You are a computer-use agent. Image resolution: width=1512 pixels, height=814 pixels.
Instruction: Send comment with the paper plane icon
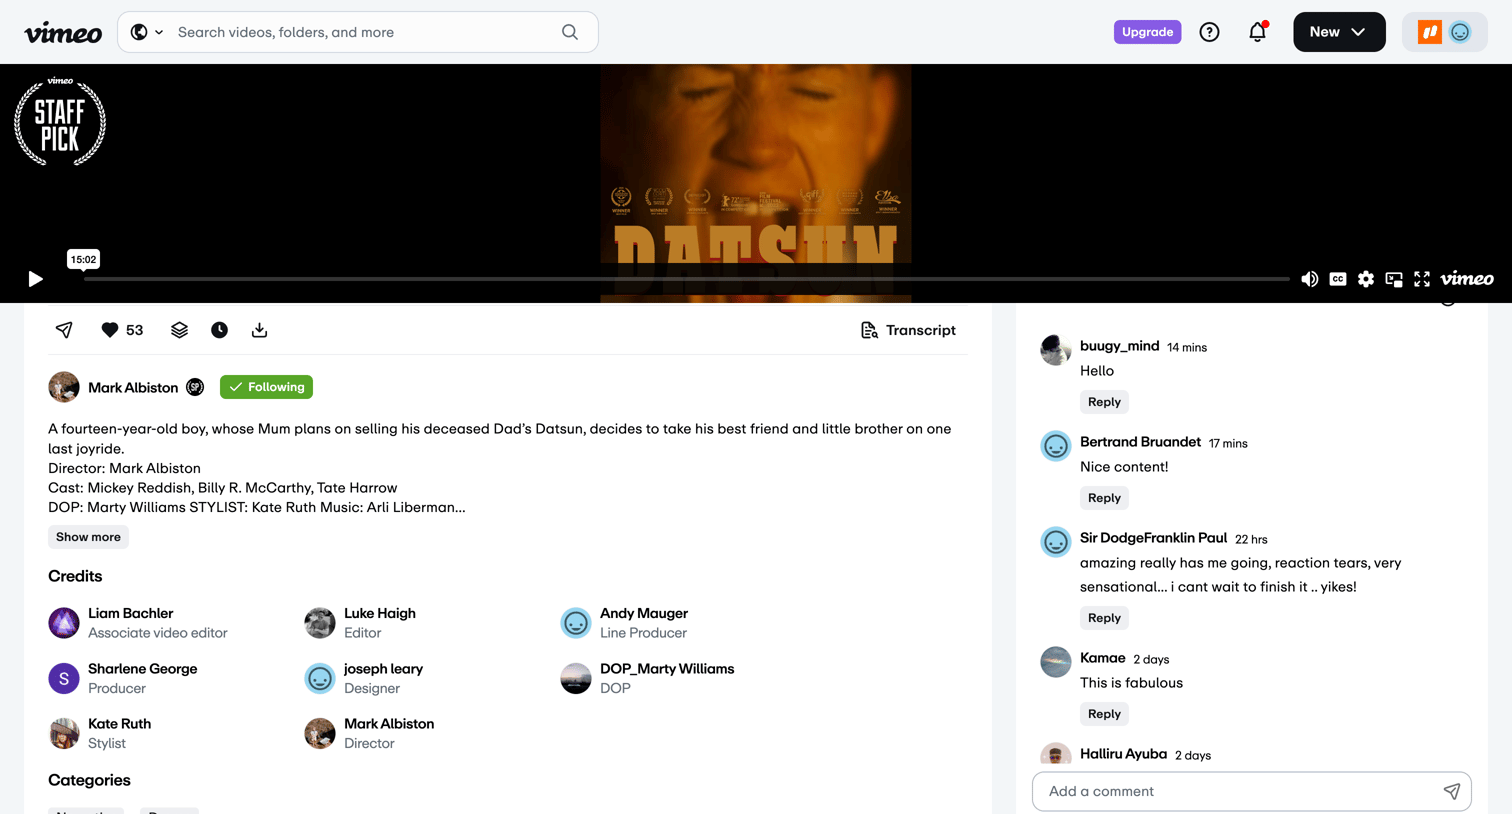coord(1452,791)
